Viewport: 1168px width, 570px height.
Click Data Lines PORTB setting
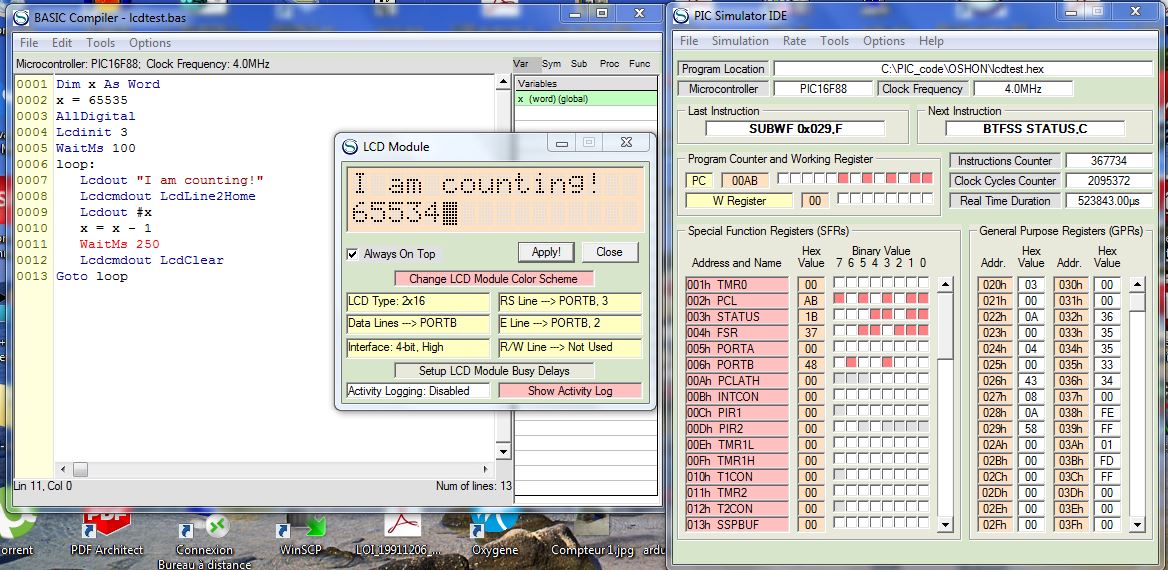(x=418, y=324)
